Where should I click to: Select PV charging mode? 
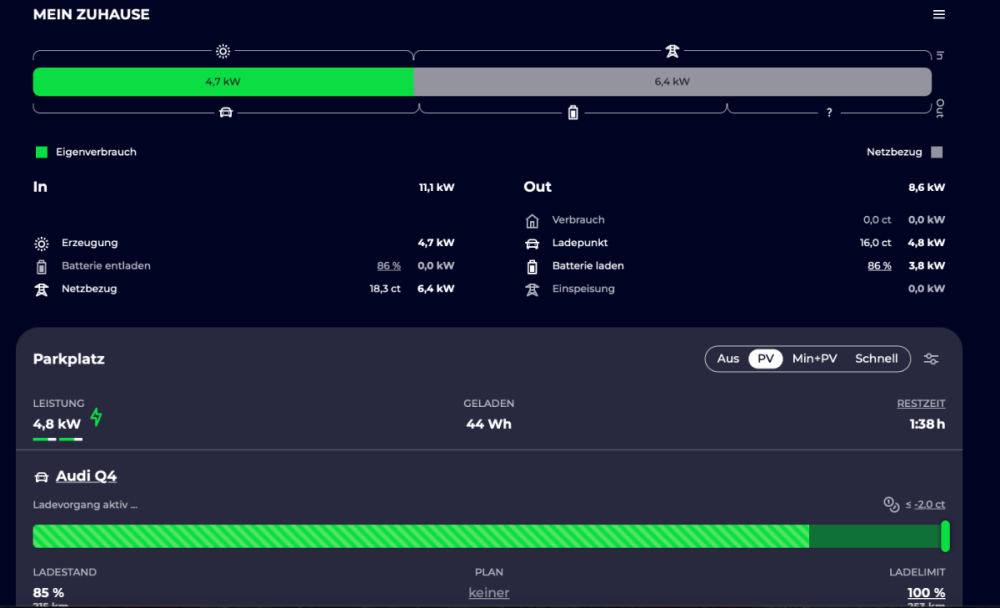[766, 359]
